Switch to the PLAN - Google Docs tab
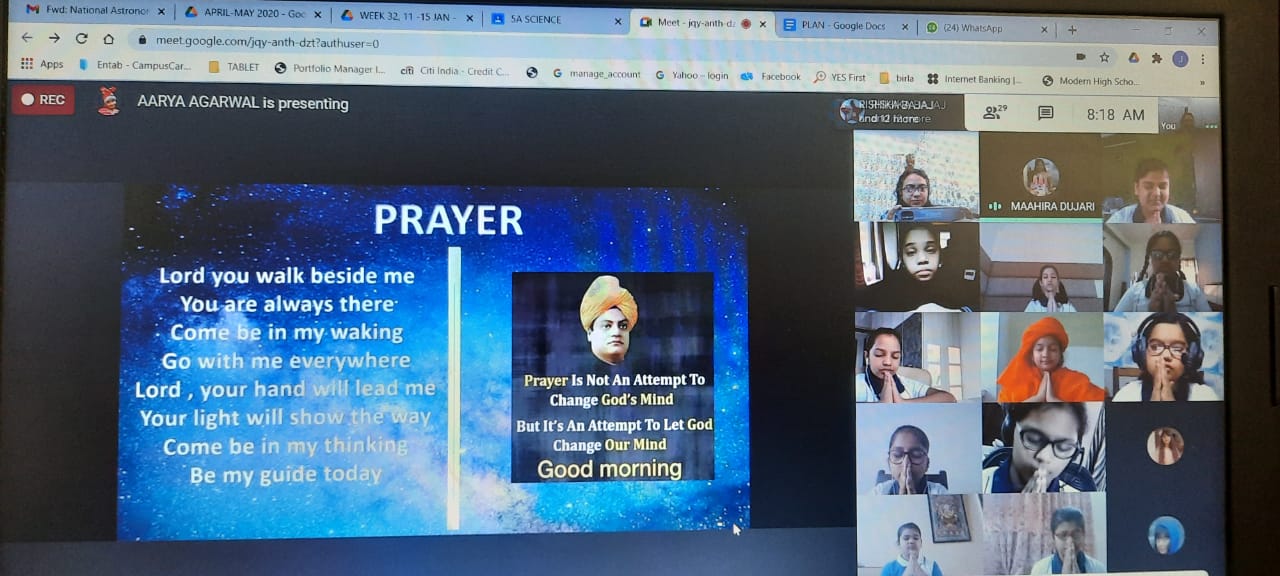1280x576 pixels. click(x=843, y=26)
